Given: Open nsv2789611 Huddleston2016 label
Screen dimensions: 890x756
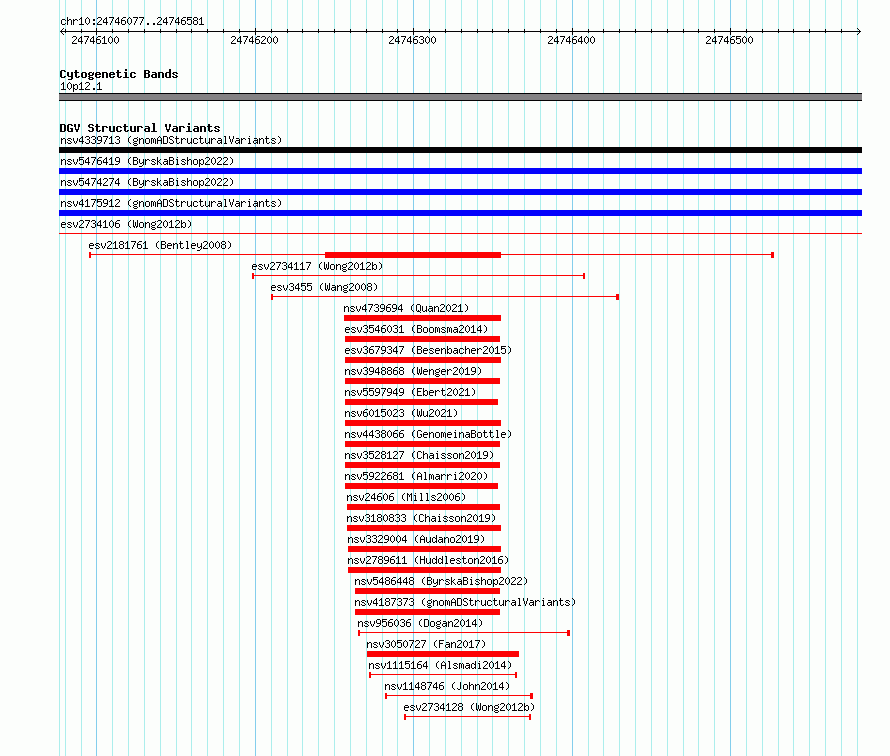Looking at the screenshot, I should (428, 560).
